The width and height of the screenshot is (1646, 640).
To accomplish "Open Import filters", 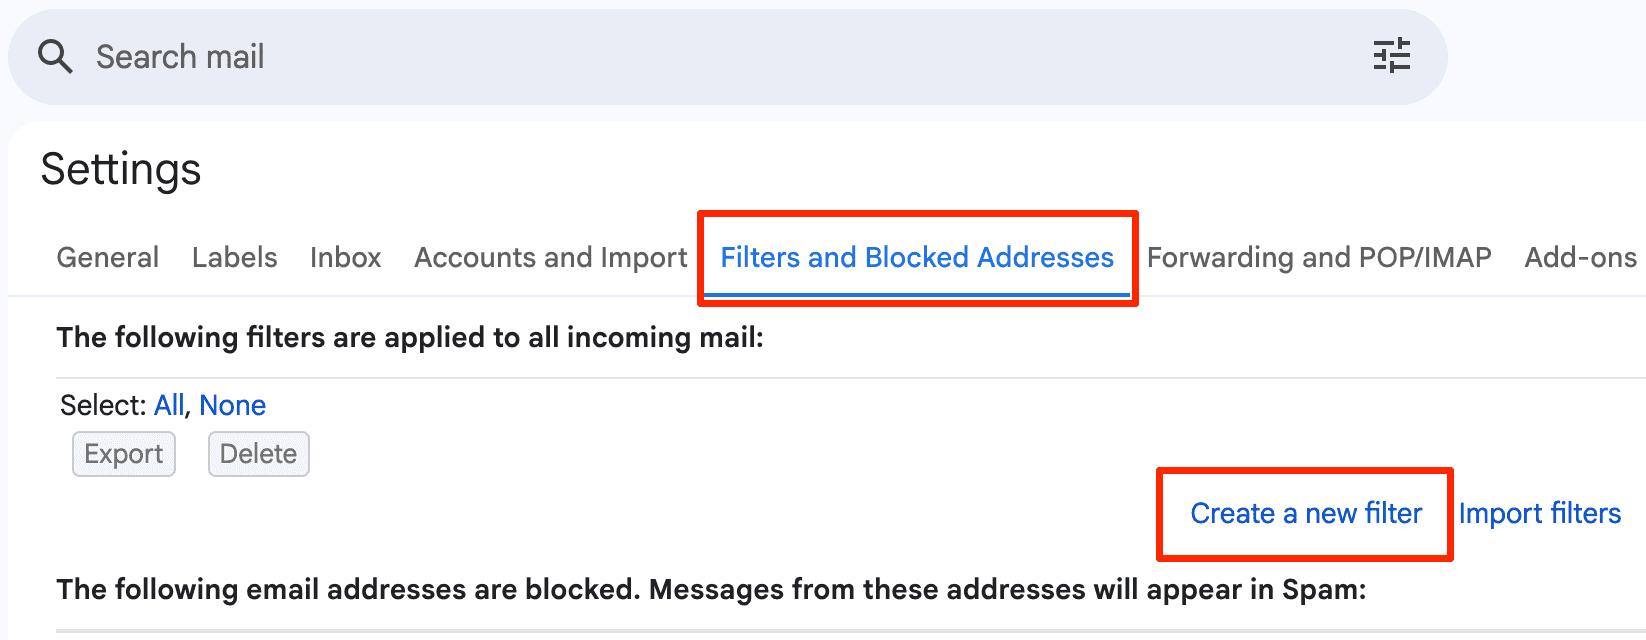I will click(1540, 513).
